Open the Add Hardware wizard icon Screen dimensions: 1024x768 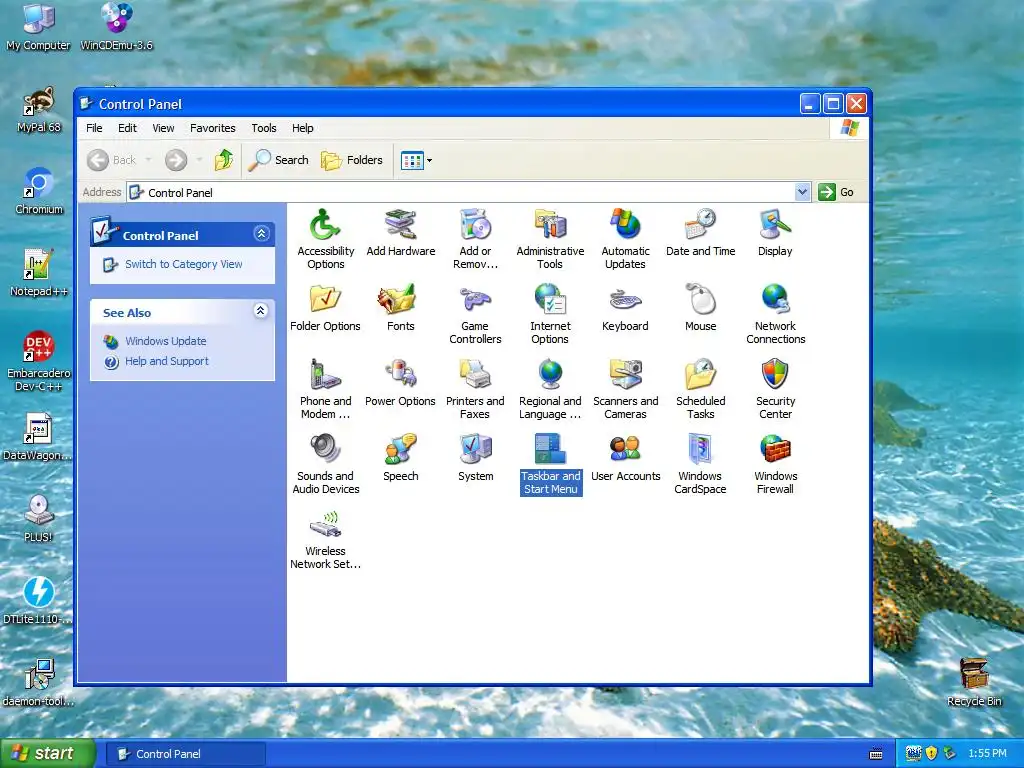coord(400,232)
